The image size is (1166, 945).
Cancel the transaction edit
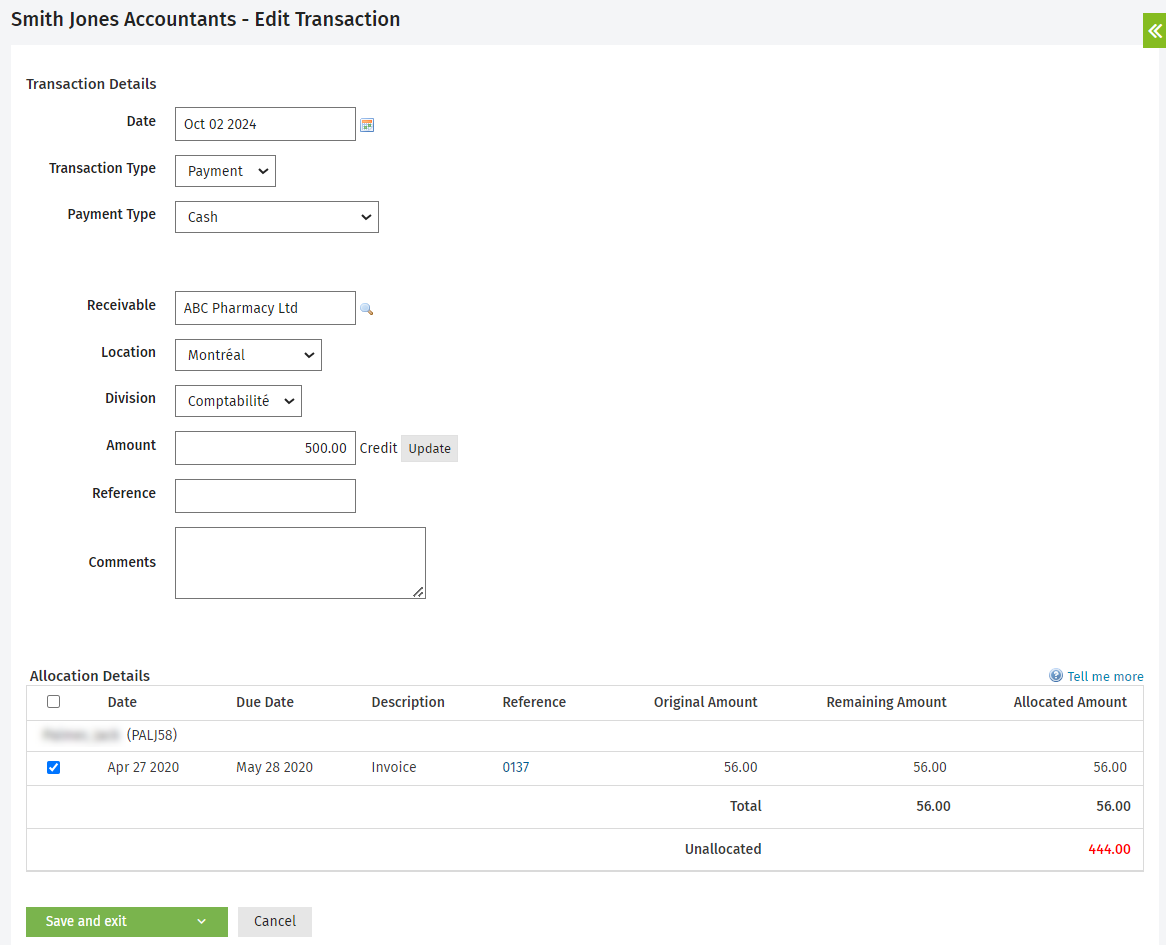point(275,922)
